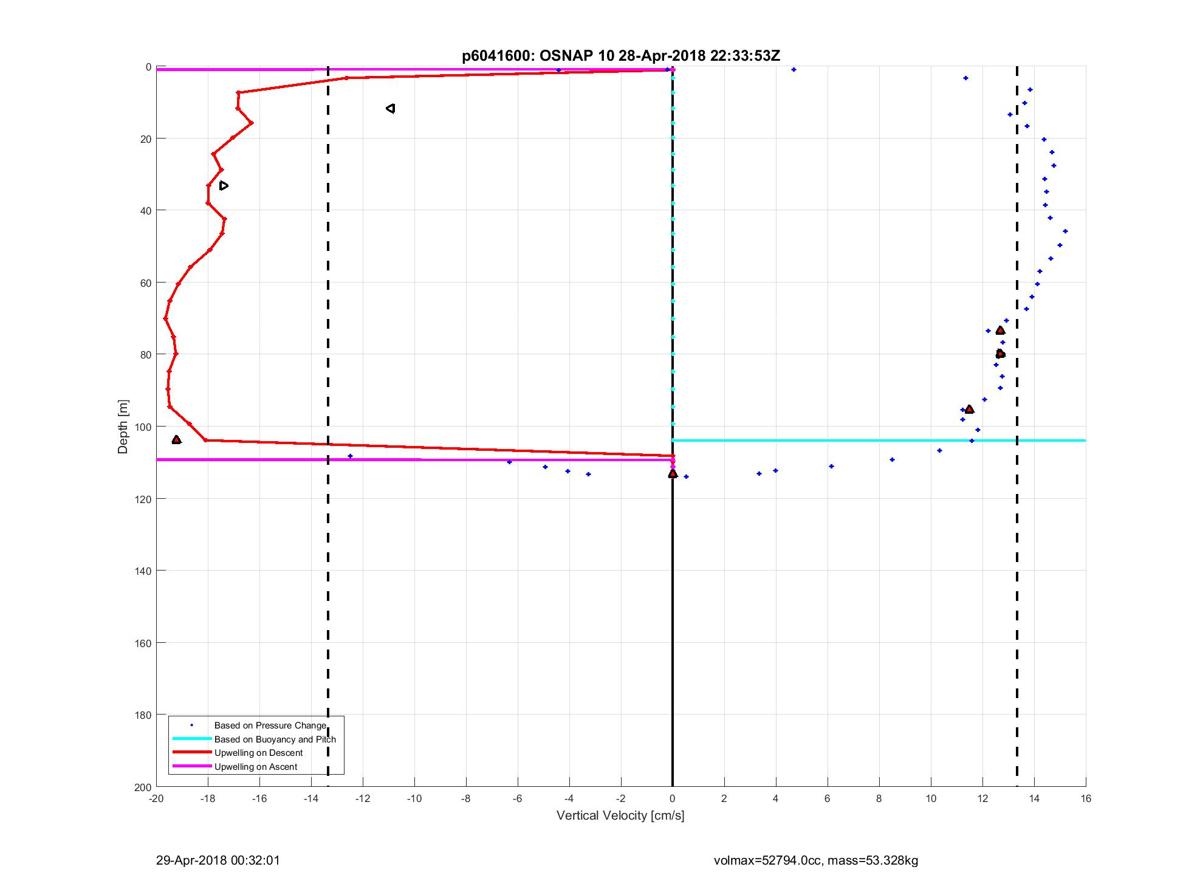This screenshot has width=1200, height=885.
Task: Click the x-axis tick label '16'
Action: tap(1086, 799)
